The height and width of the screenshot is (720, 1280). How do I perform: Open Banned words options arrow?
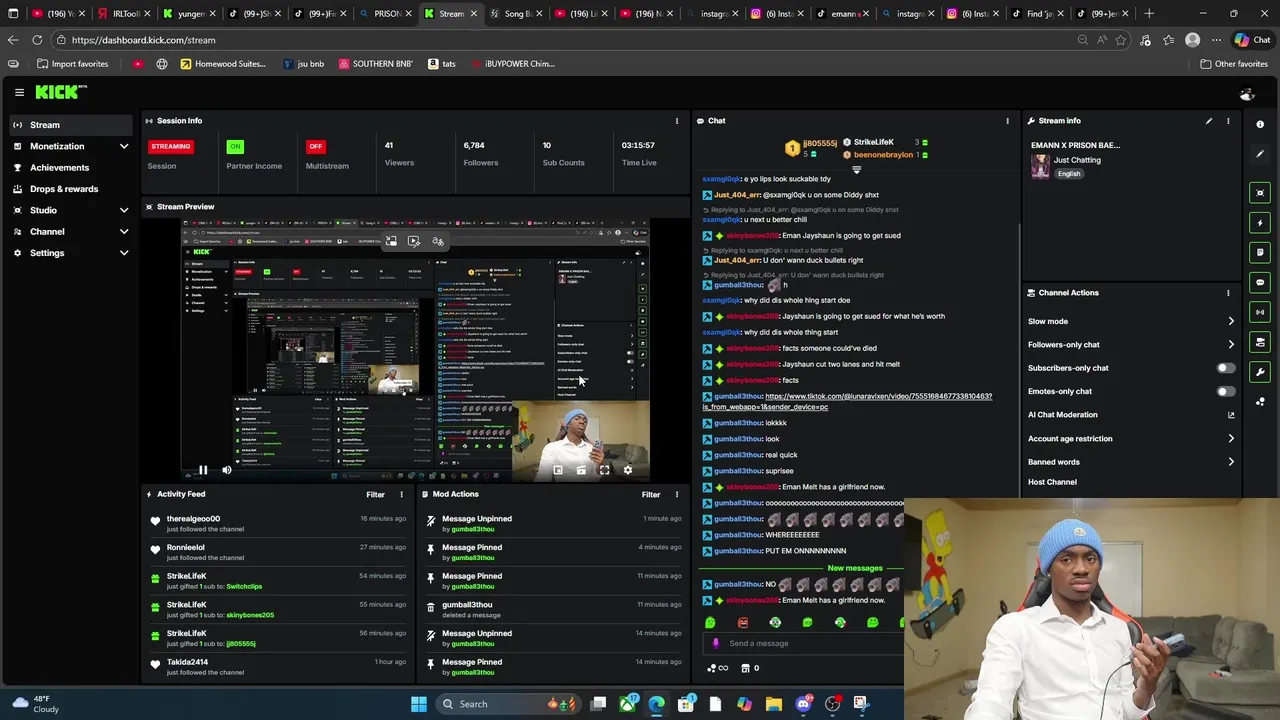tap(1231, 462)
